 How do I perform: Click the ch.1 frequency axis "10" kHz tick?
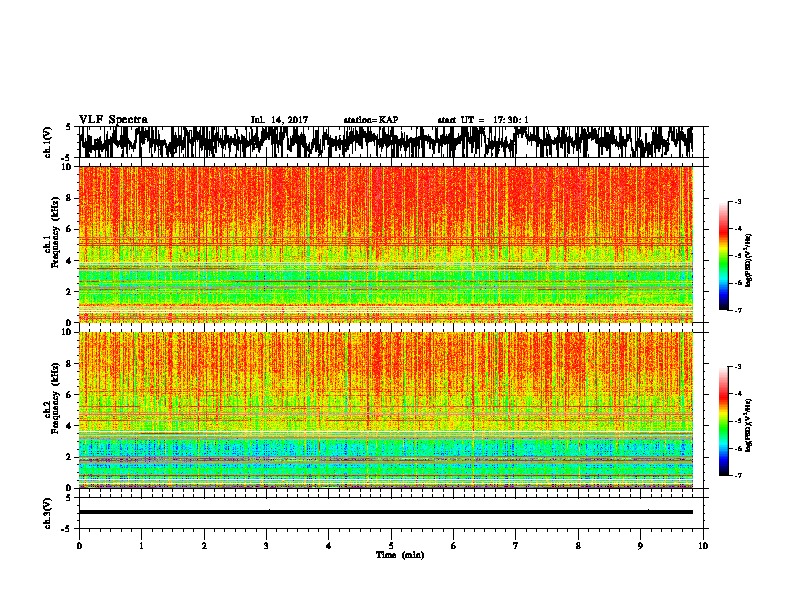click(x=68, y=167)
